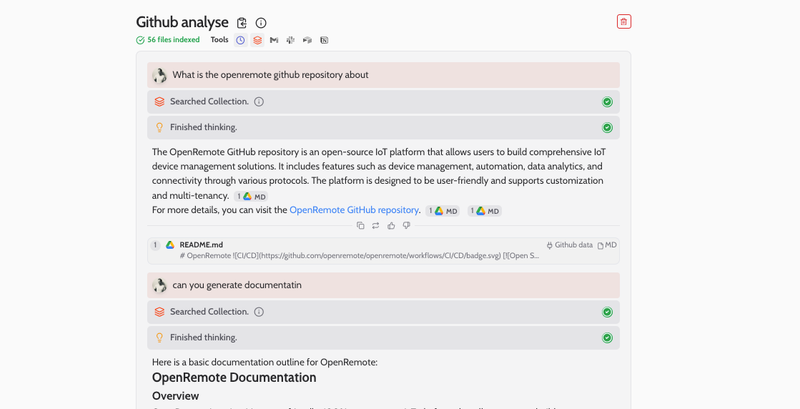Copy the first answer with the copy icon
Image resolution: width=800 pixels, height=409 pixels.
(x=361, y=225)
